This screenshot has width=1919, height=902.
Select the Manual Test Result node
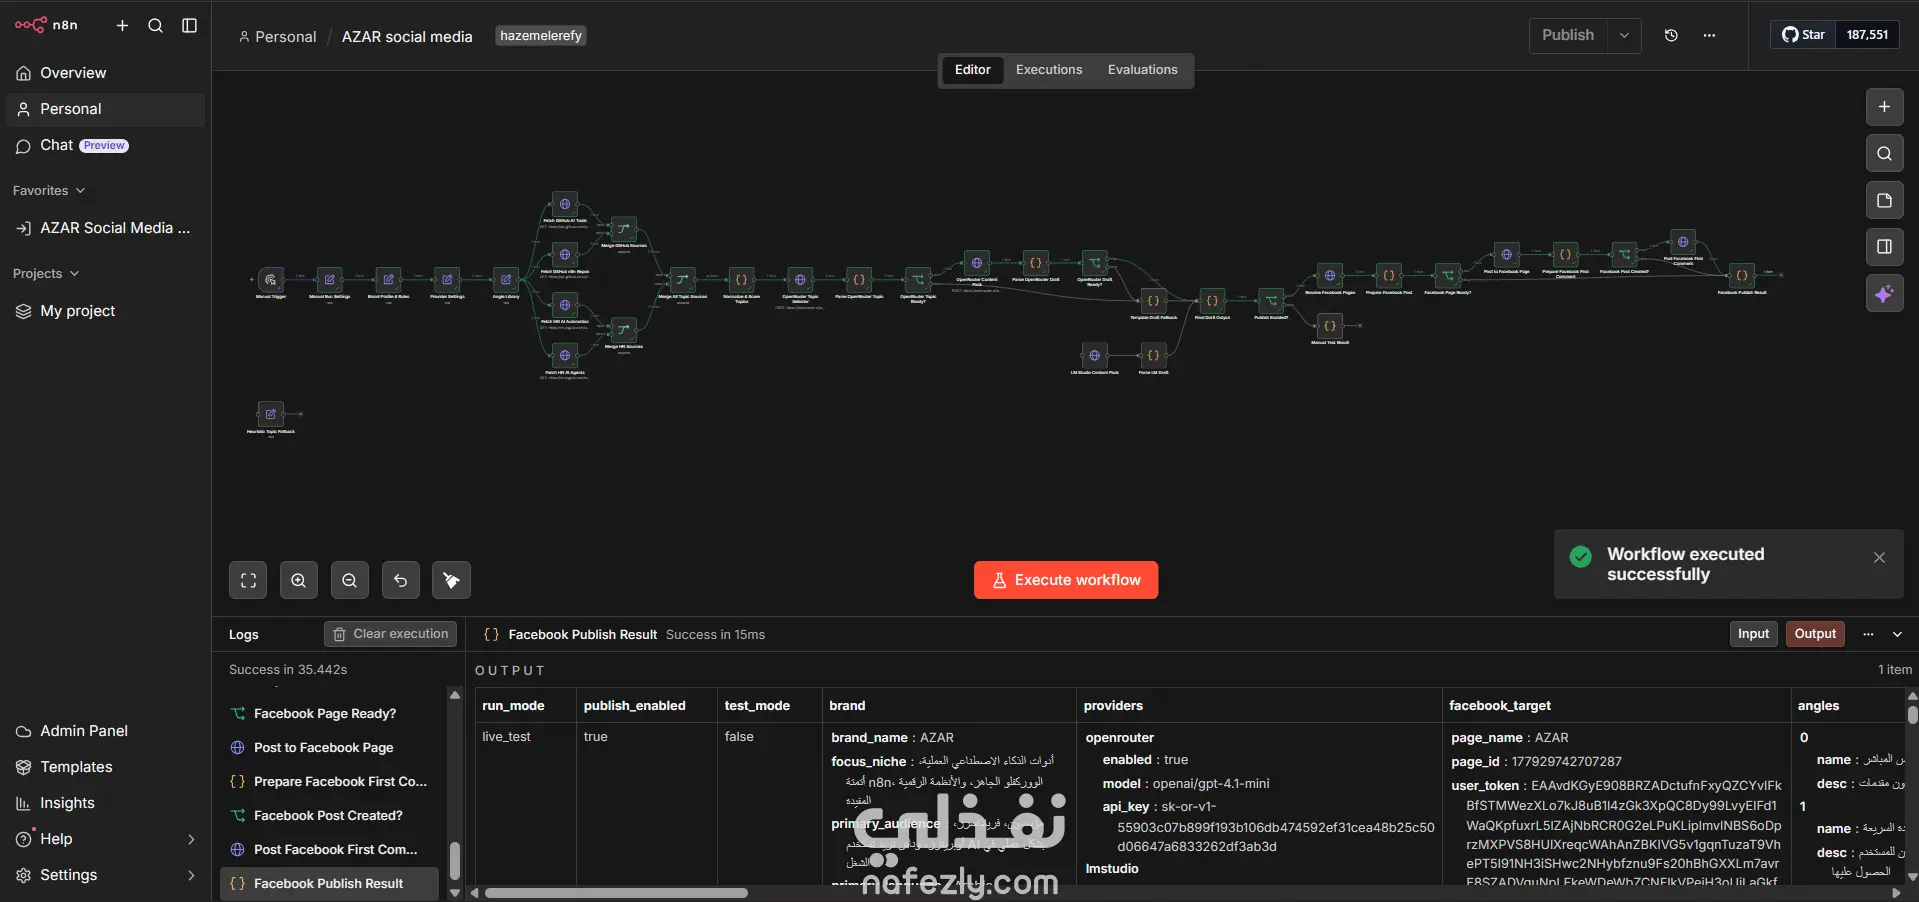point(1330,325)
